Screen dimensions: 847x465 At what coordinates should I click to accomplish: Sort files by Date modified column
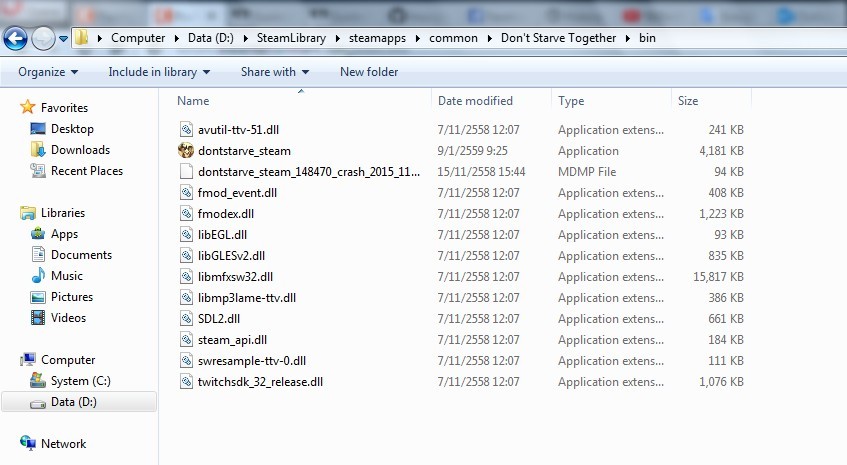tap(475, 101)
